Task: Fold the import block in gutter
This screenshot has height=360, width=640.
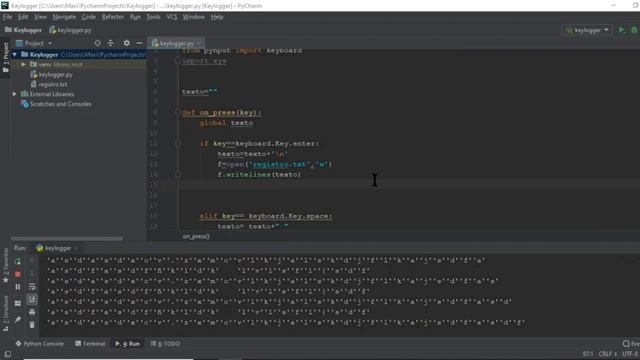Action: [x=178, y=60]
